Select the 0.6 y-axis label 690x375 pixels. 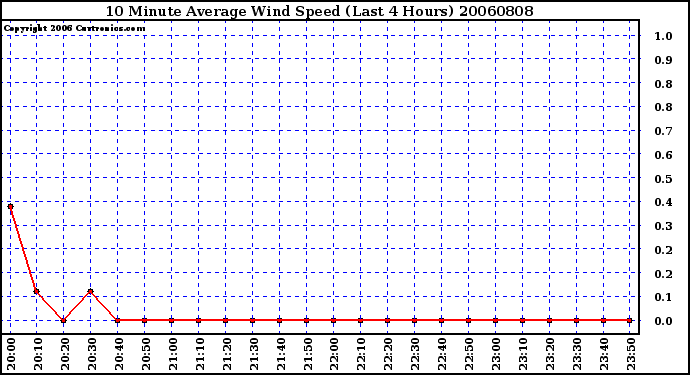pyautogui.click(x=664, y=155)
